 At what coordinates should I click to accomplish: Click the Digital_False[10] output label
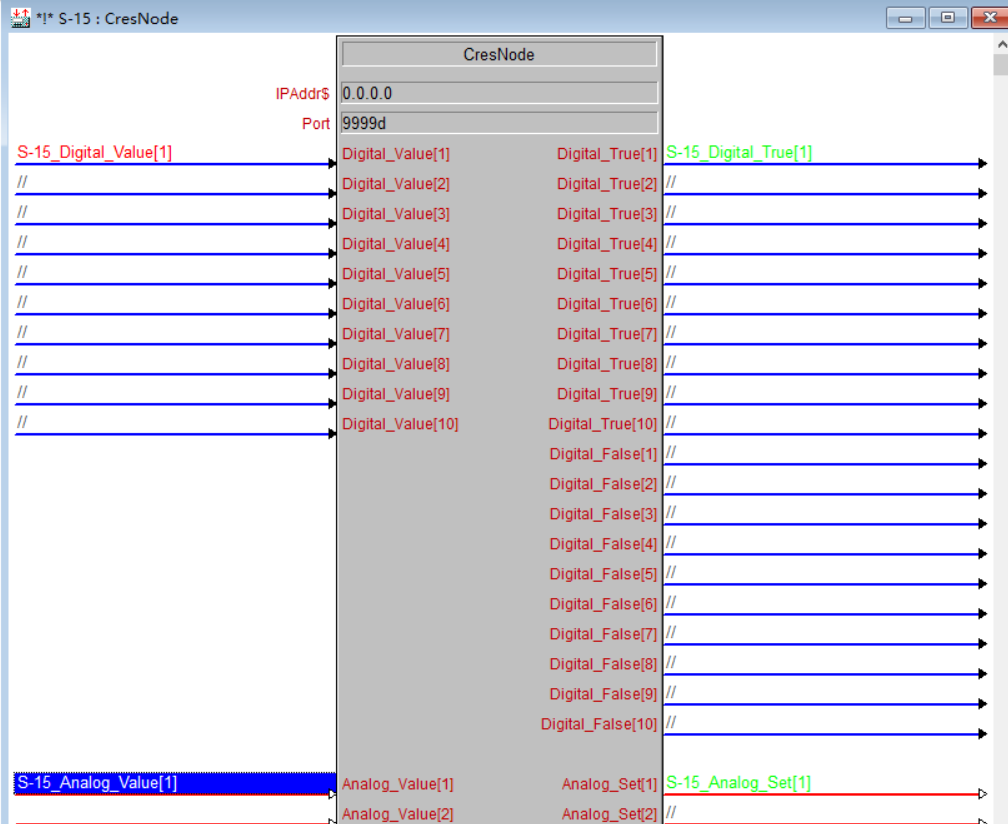tap(599, 724)
